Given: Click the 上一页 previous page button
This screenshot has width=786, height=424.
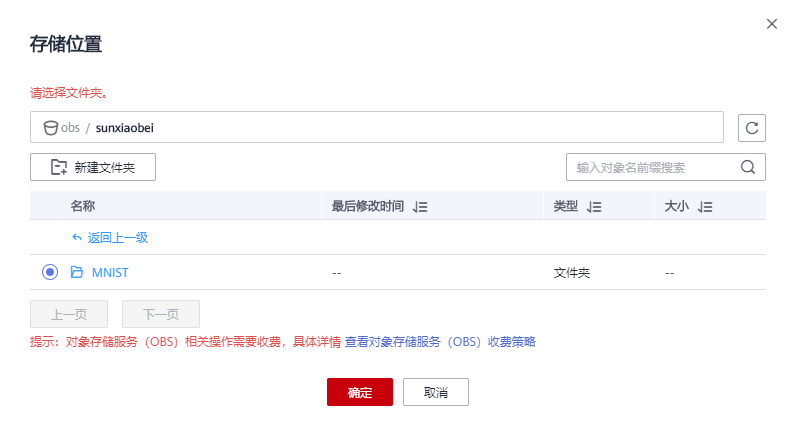Looking at the screenshot, I should pos(69,314).
